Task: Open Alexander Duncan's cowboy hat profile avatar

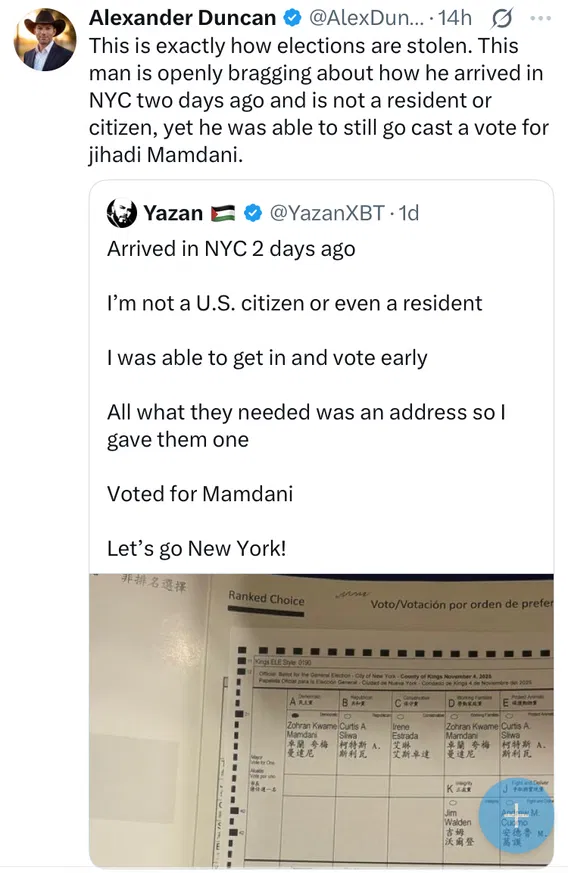Action: pos(45,40)
